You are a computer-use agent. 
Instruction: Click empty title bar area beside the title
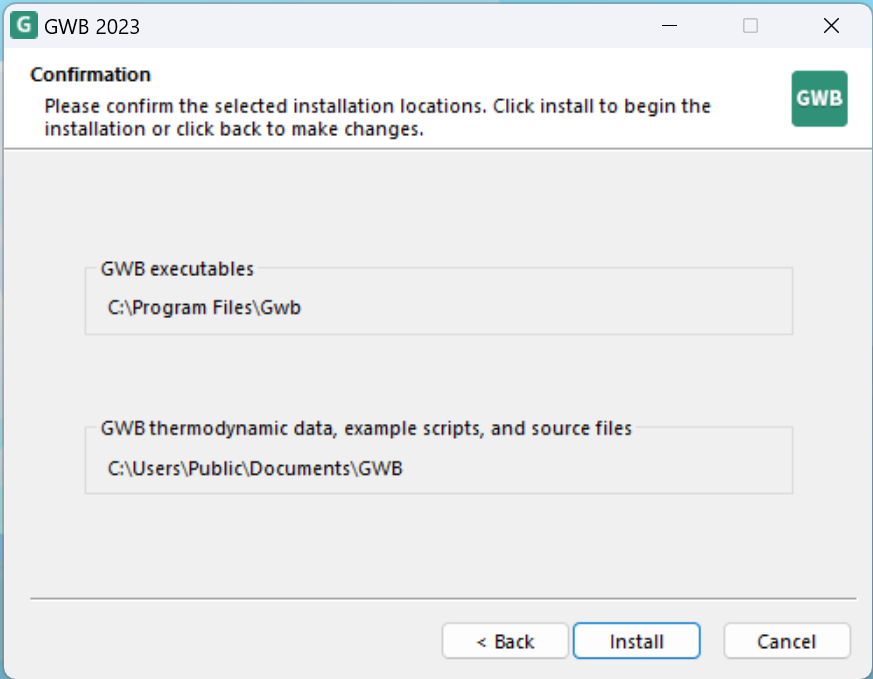400,26
